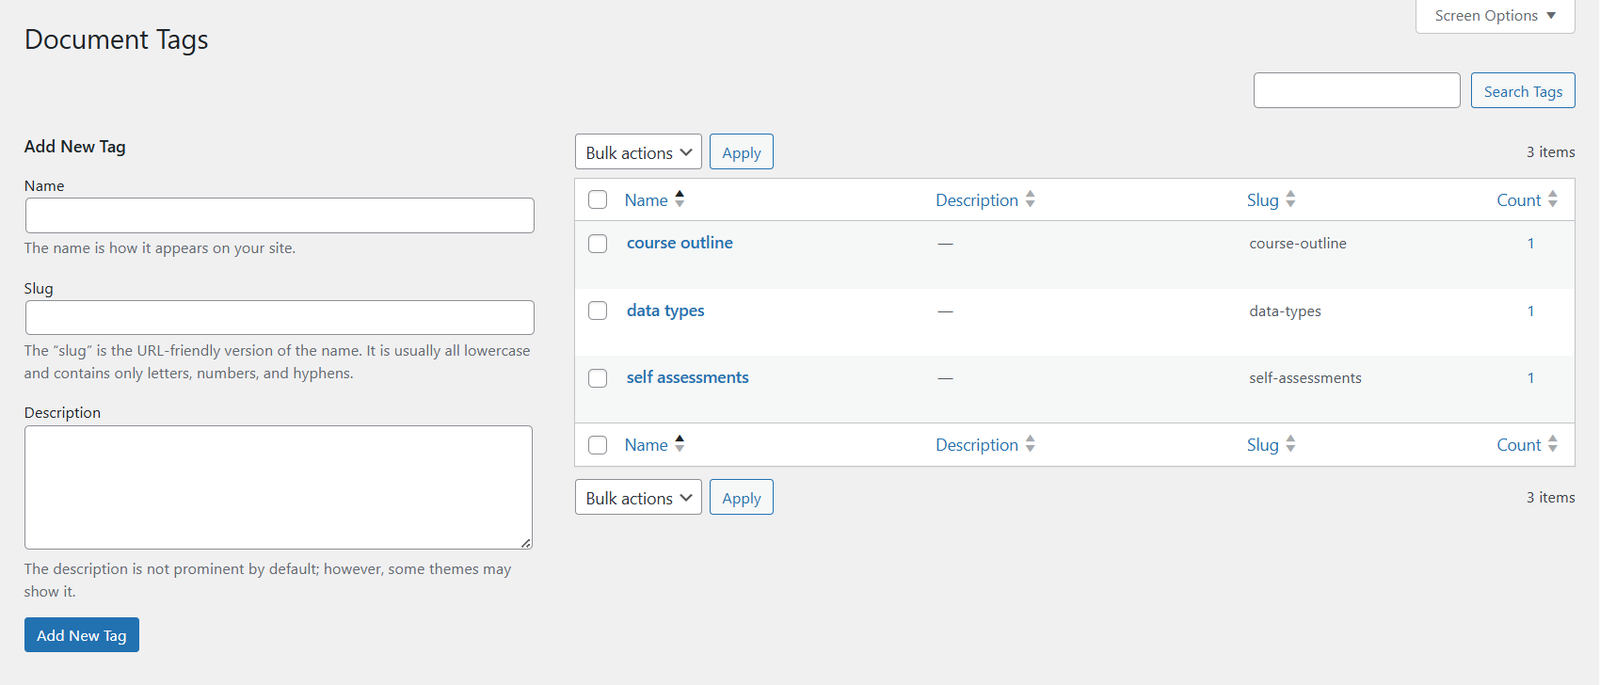Viewport: 1600px width, 685px height.
Task: Toggle the select-all checkbox in top header
Action: click(x=598, y=200)
